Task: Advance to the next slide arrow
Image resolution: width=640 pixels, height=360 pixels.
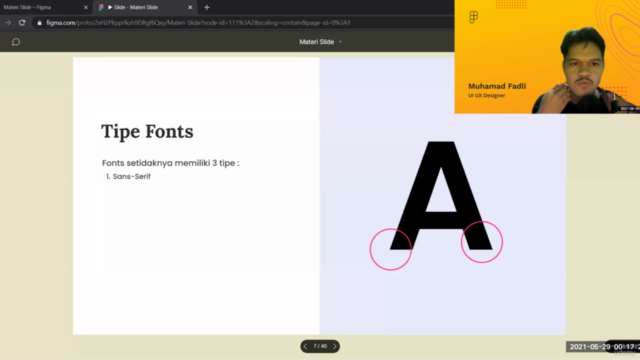Action: click(335, 347)
